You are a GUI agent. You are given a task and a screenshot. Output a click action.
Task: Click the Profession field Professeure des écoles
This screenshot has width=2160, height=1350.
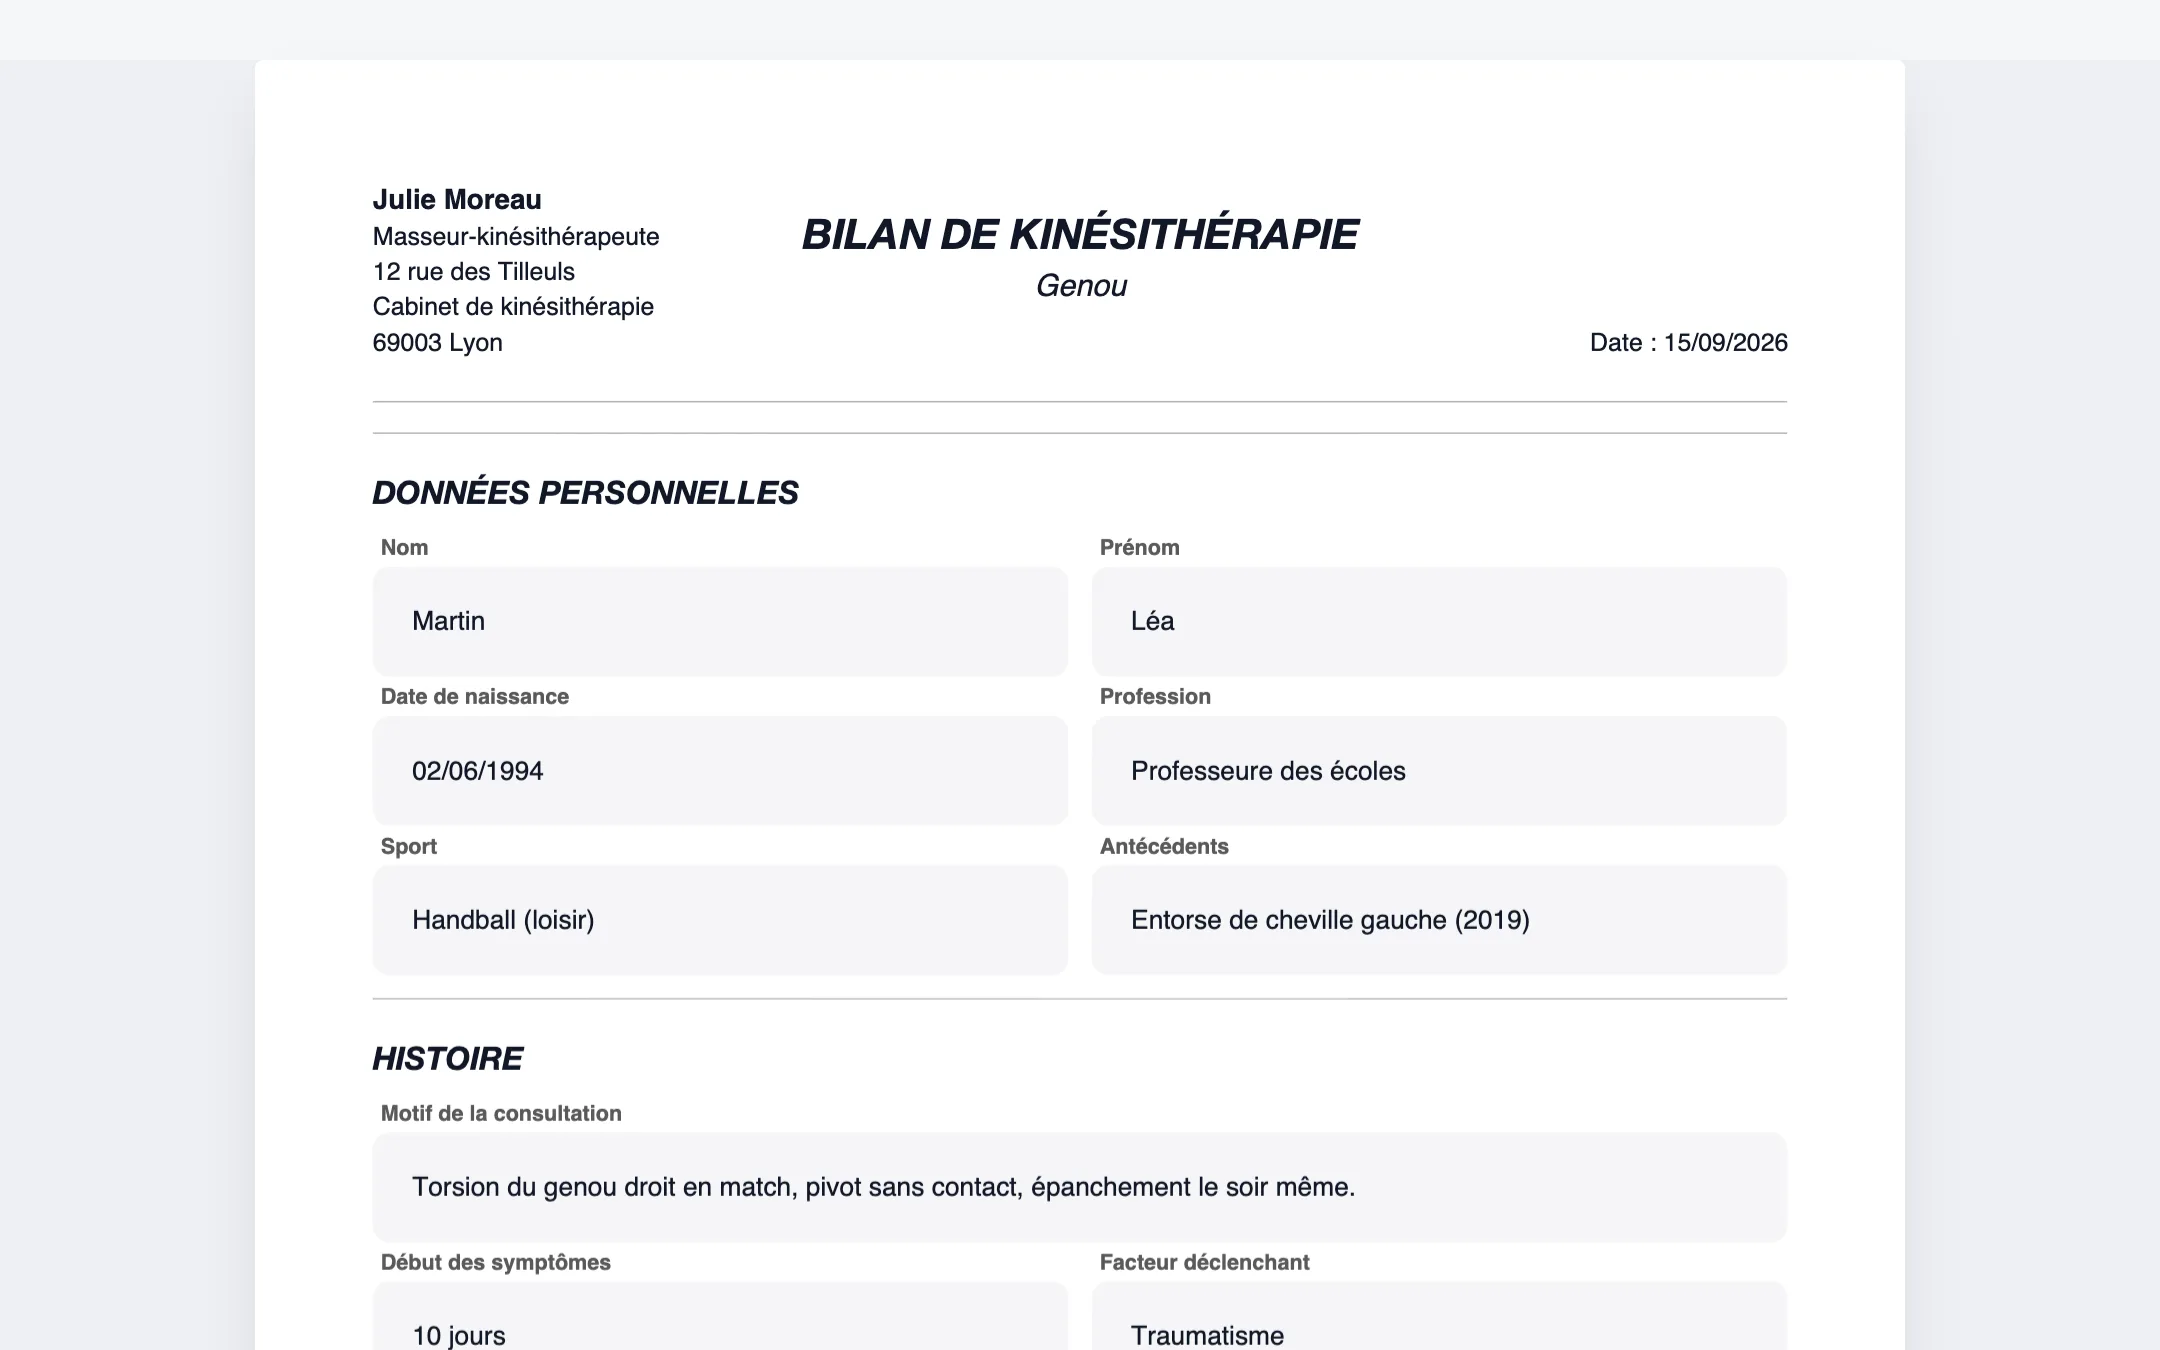(1439, 770)
